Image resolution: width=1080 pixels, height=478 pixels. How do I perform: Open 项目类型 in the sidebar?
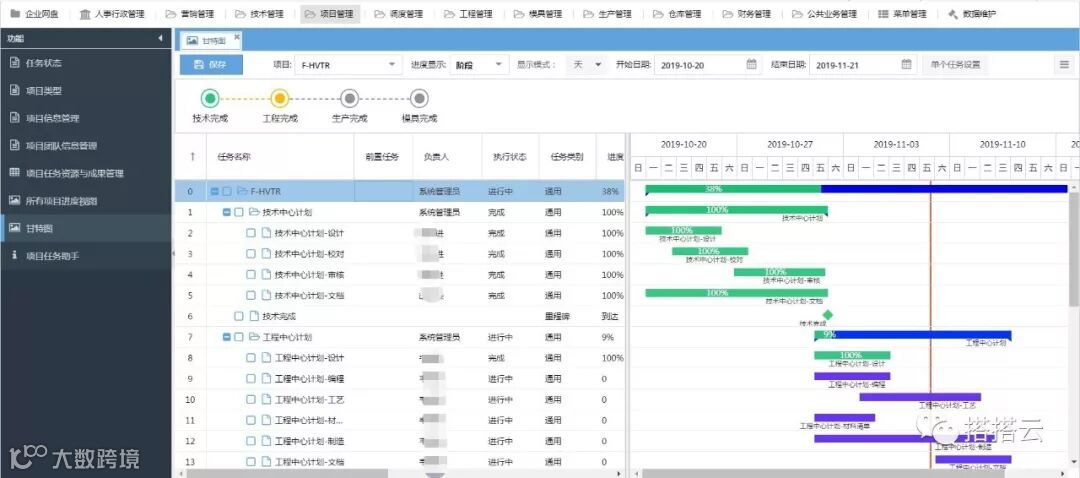click(x=85, y=90)
